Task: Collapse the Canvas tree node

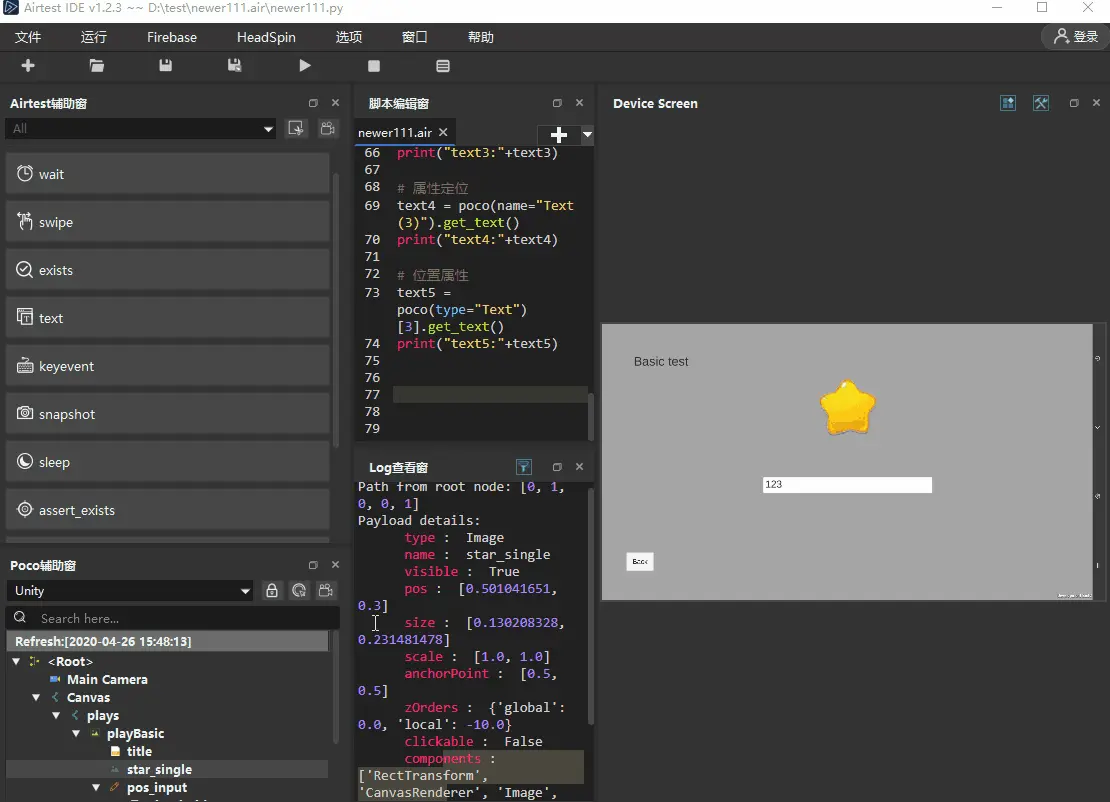Action: [x=36, y=697]
